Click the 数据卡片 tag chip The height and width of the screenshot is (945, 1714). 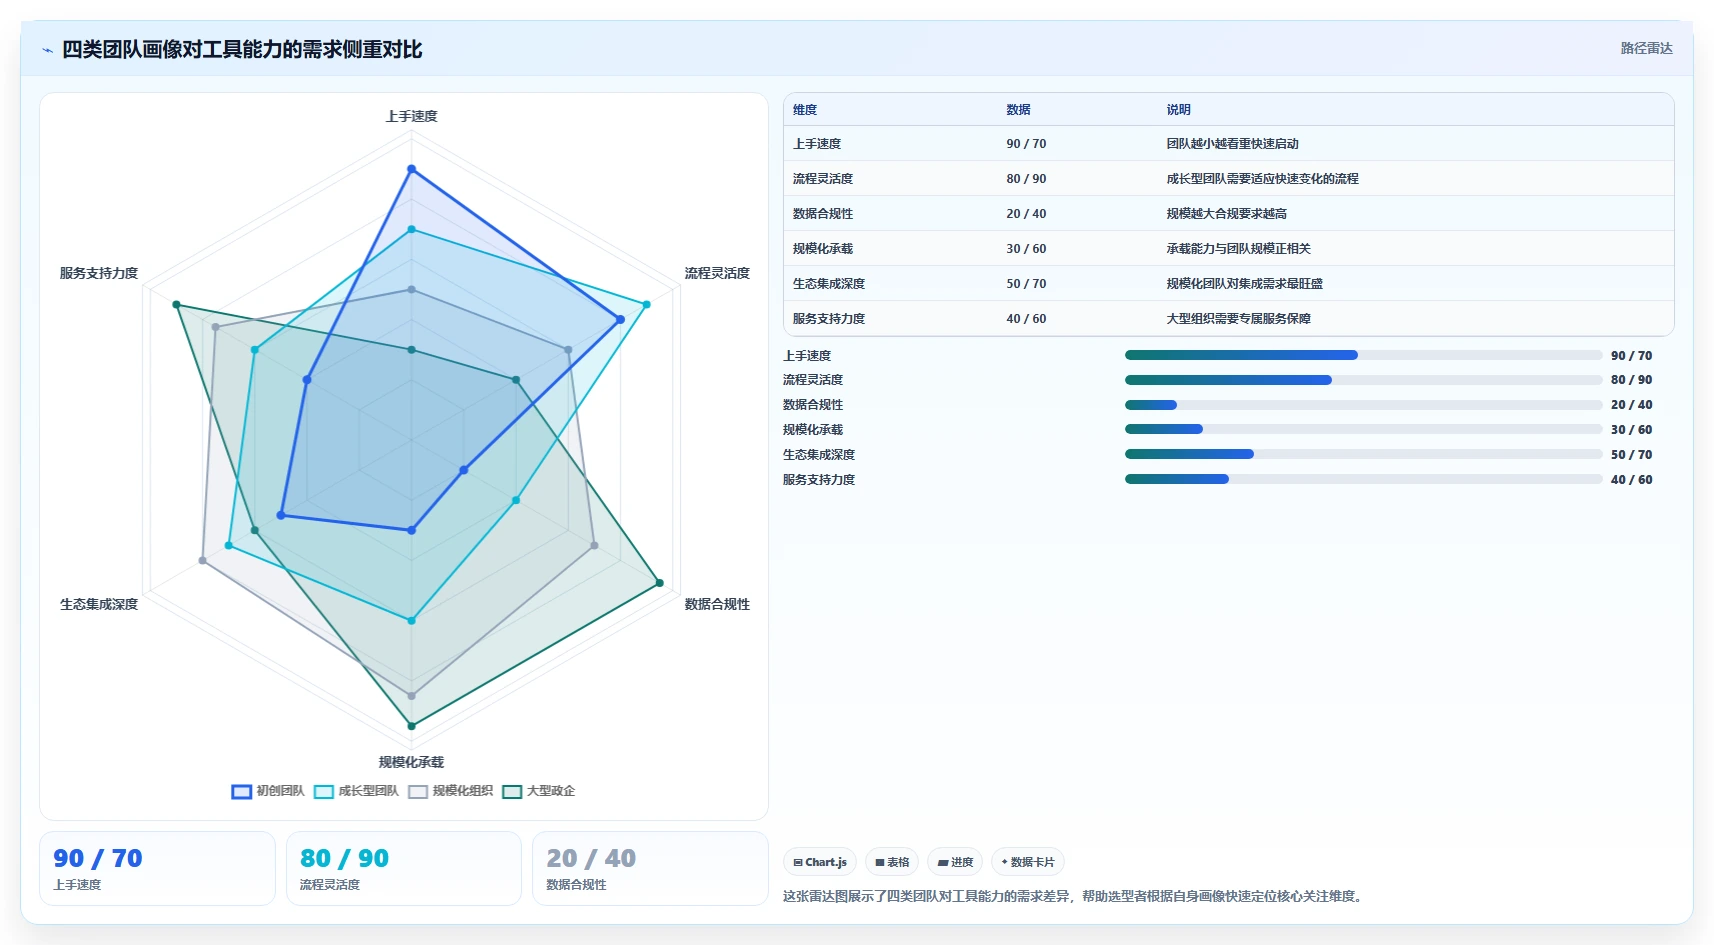pos(1028,862)
